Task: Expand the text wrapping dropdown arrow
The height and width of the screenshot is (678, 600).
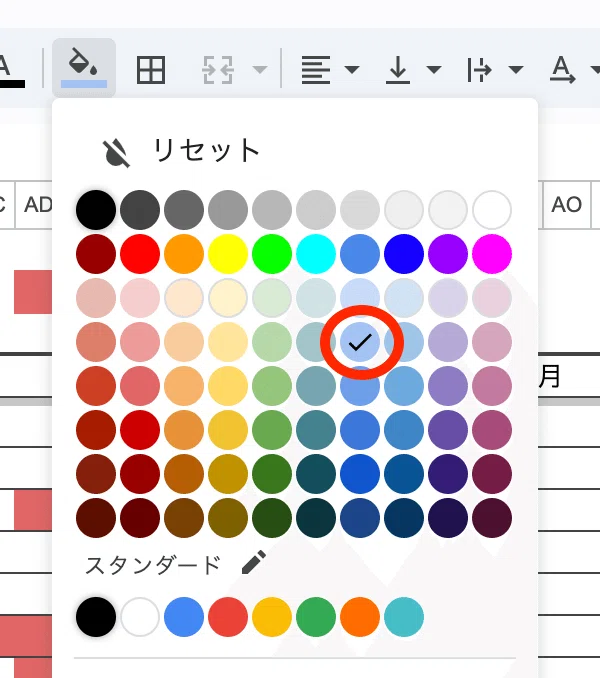Action: coord(516,70)
